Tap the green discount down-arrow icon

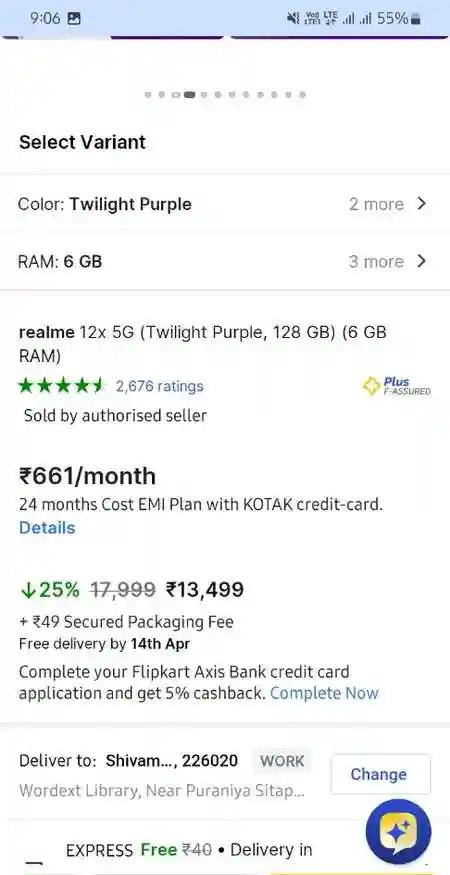26,590
